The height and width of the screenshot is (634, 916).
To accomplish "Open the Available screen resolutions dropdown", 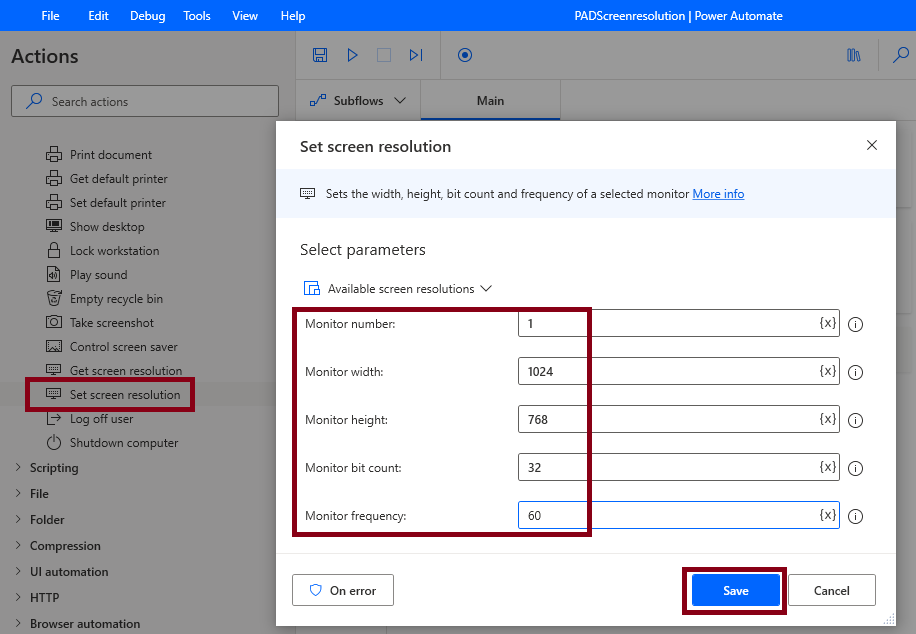I will (x=397, y=286).
